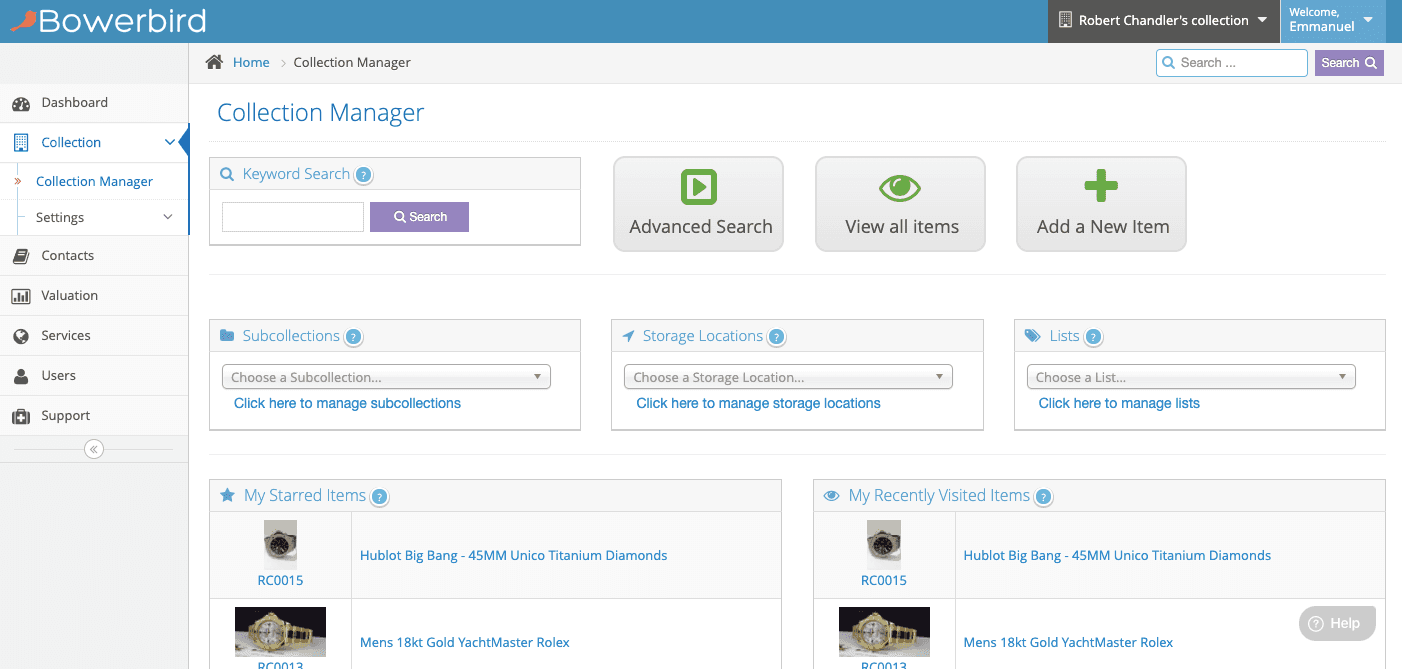
Task: Open the Choose a Storage Location dropdown
Action: coord(788,377)
